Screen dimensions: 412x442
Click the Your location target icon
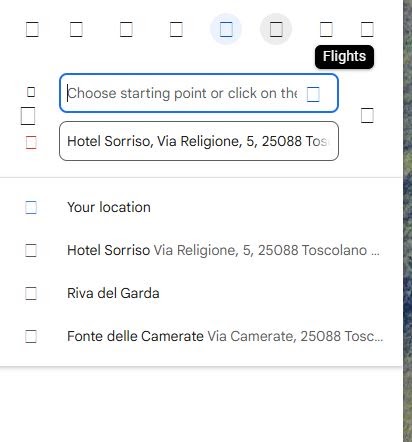pos(31,207)
